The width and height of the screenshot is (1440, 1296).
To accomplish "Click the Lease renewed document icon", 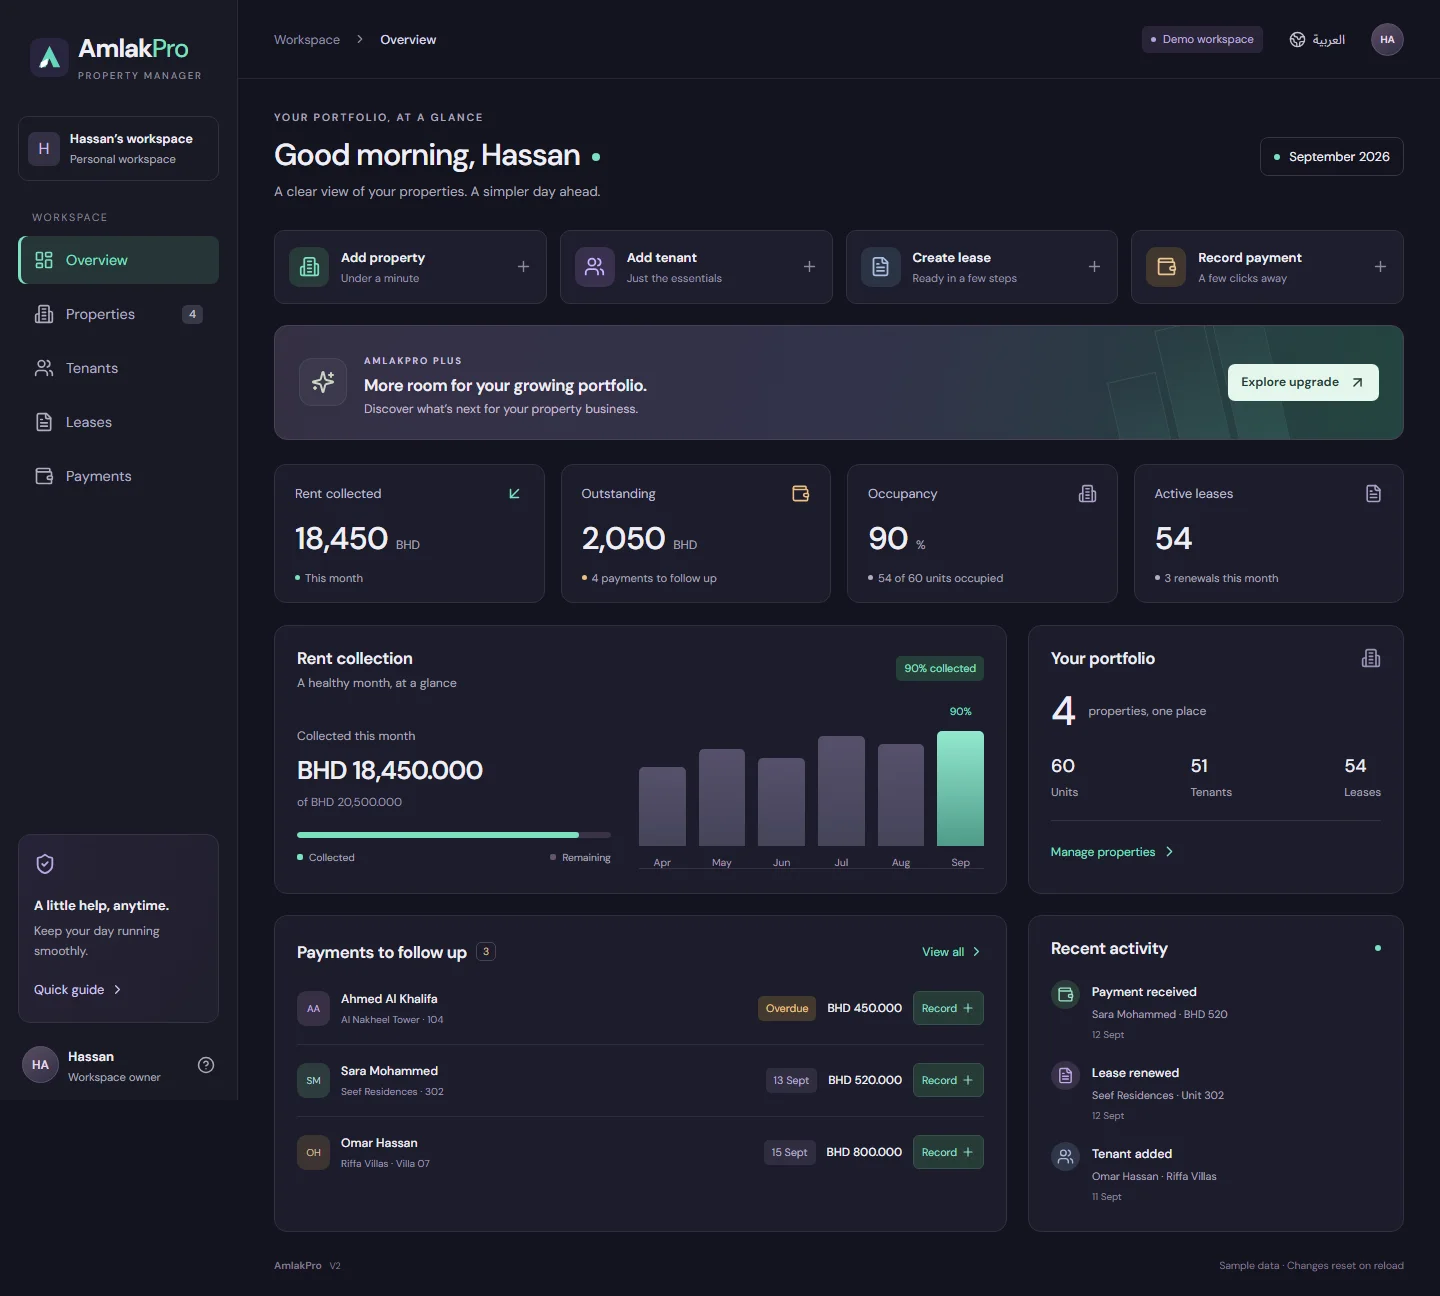I will click(x=1065, y=1075).
